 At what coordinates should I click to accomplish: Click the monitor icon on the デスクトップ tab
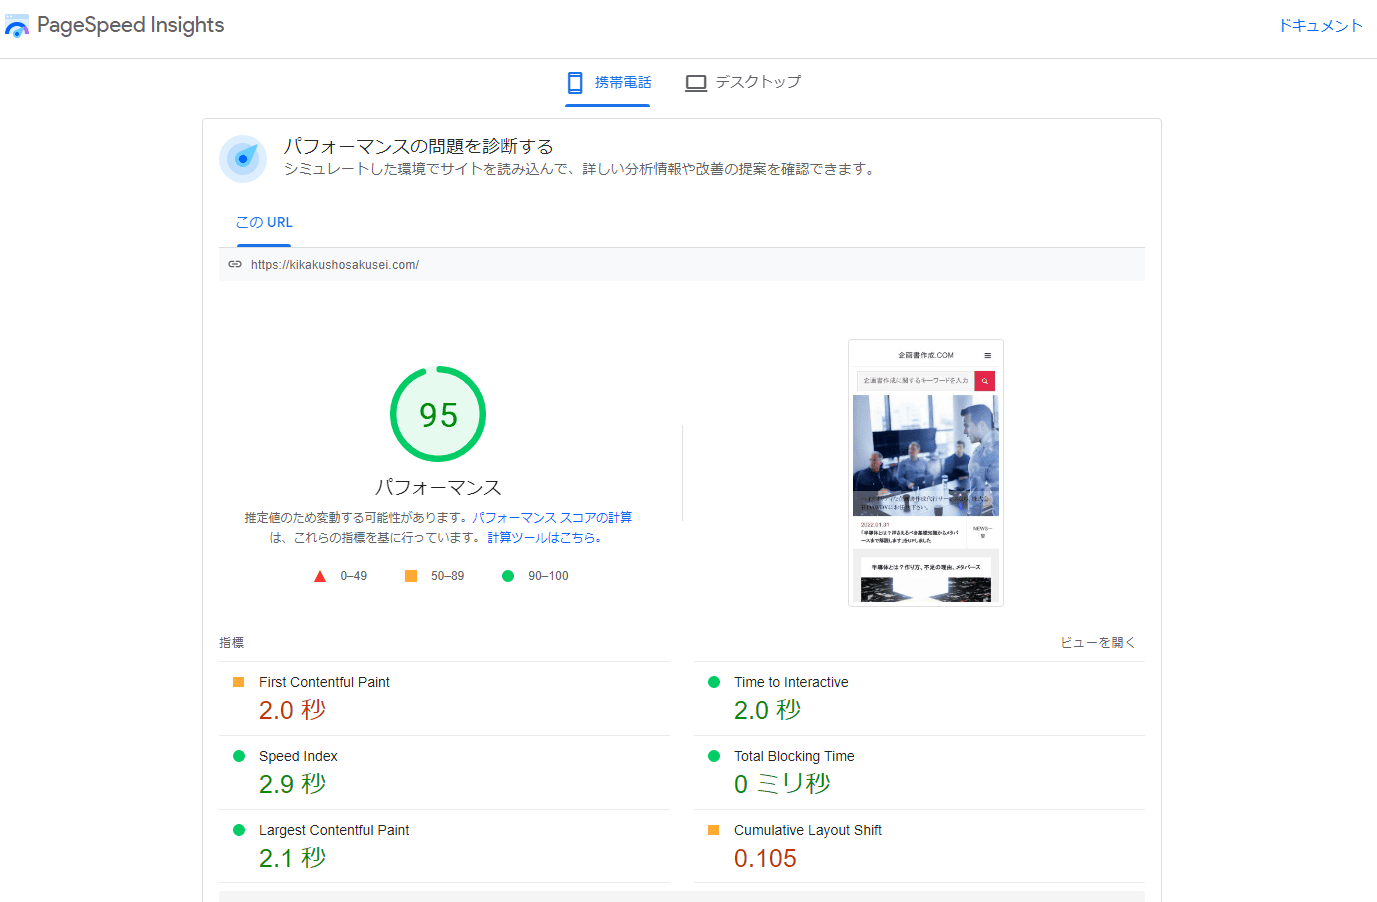tap(695, 83)
